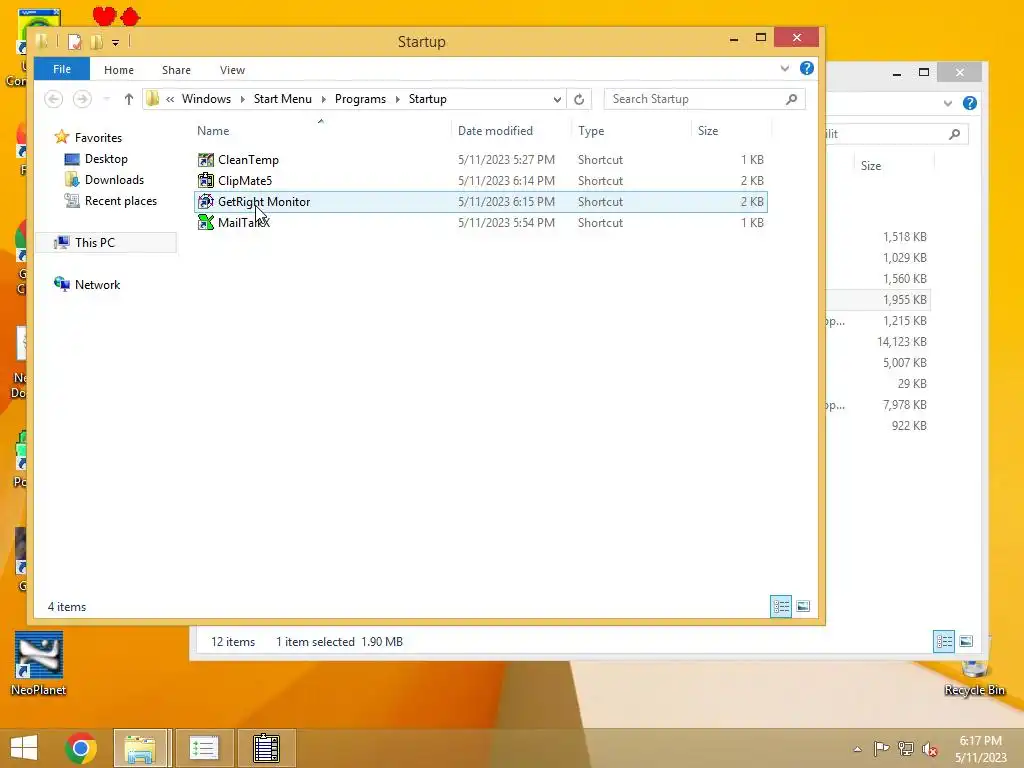Click the Back navigation arrow in Startup window
This screenshot has width=1024, height=768.
tap(54, 99)
